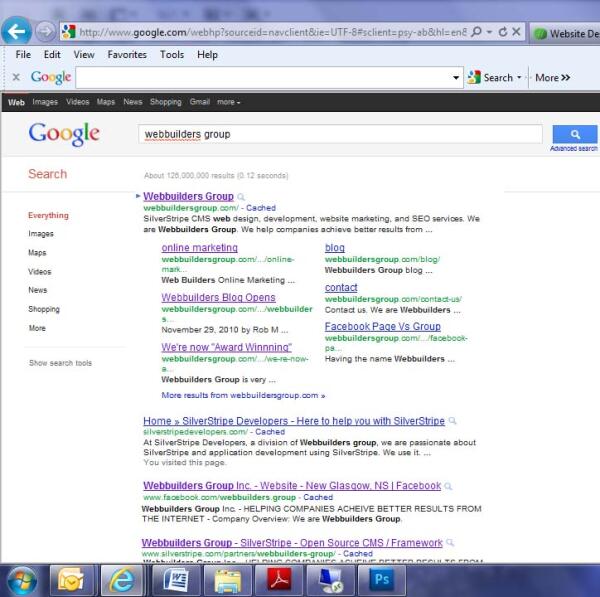Viewport: 600px width, 597px height.
Task: Filter results by Maps in left sidebar
Action: (x=37, y=253)
